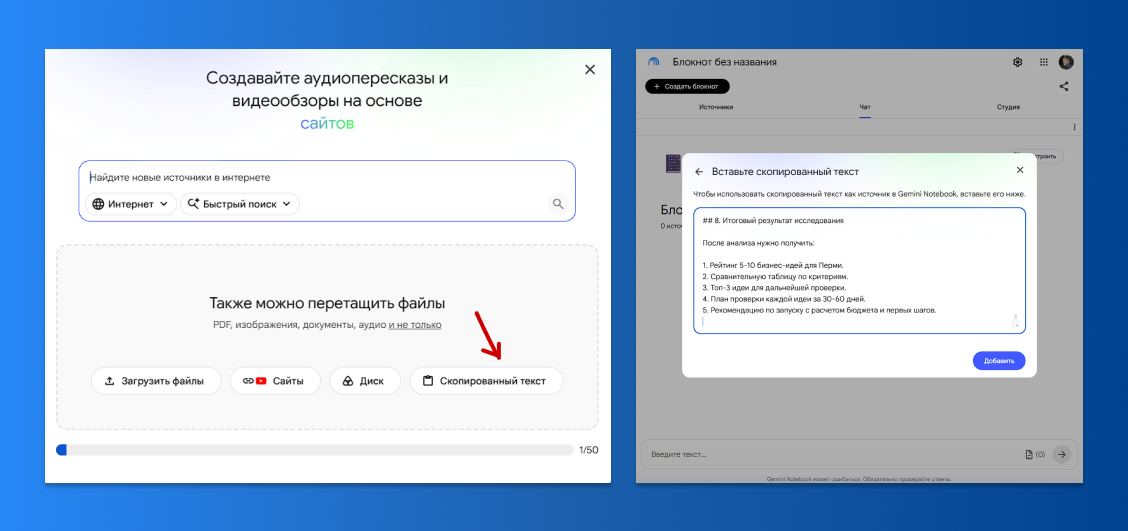The height and width of the screenshot is (531, 1128).
Task: Open the three-dot menu below tabs
Action: pos(1075,127)
